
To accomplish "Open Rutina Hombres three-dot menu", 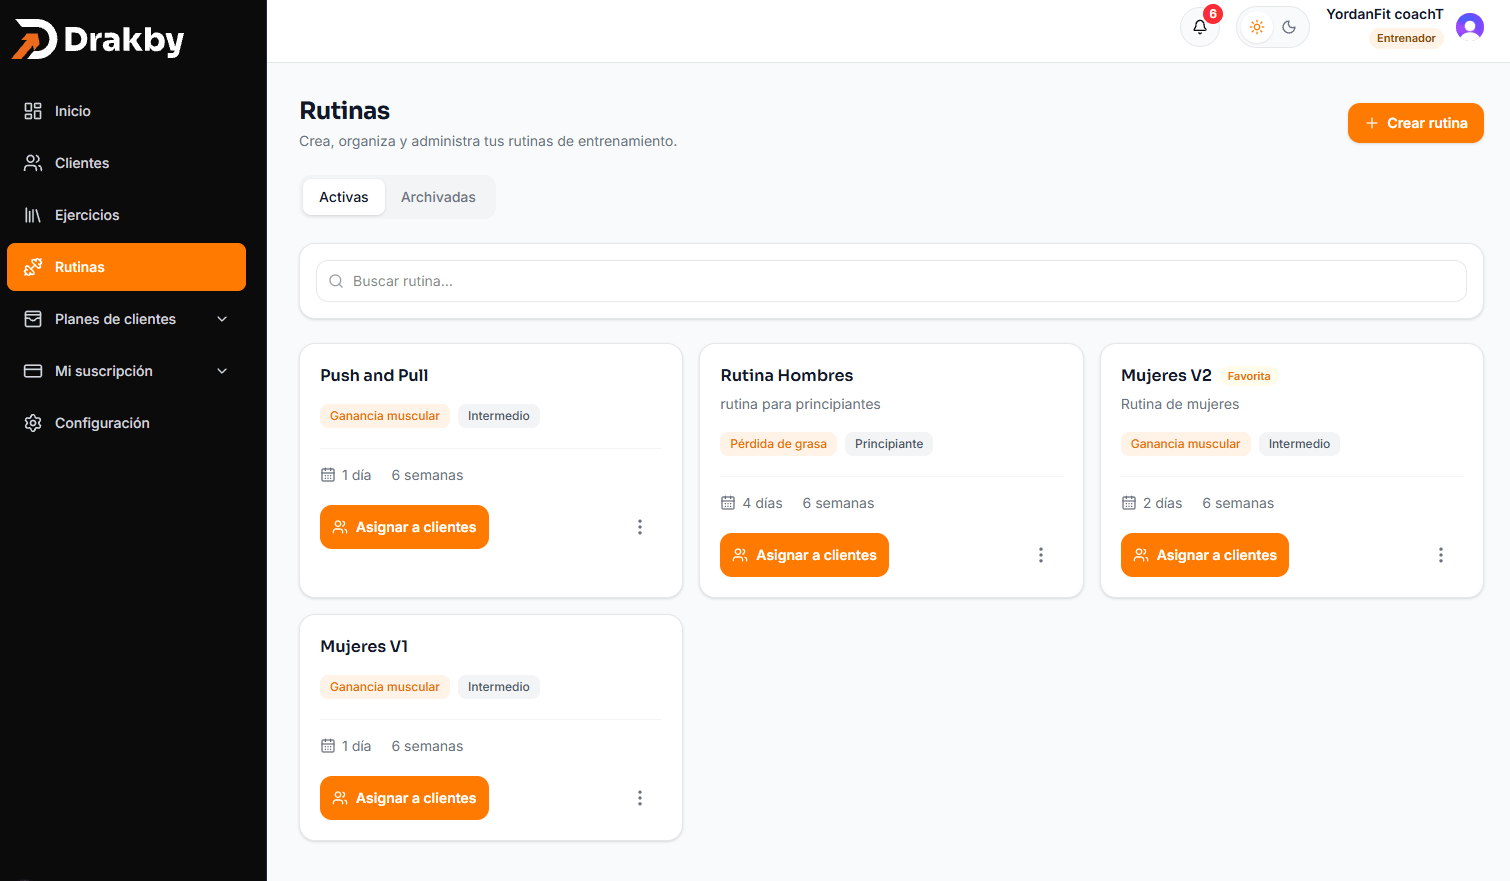I will 1041,555.
